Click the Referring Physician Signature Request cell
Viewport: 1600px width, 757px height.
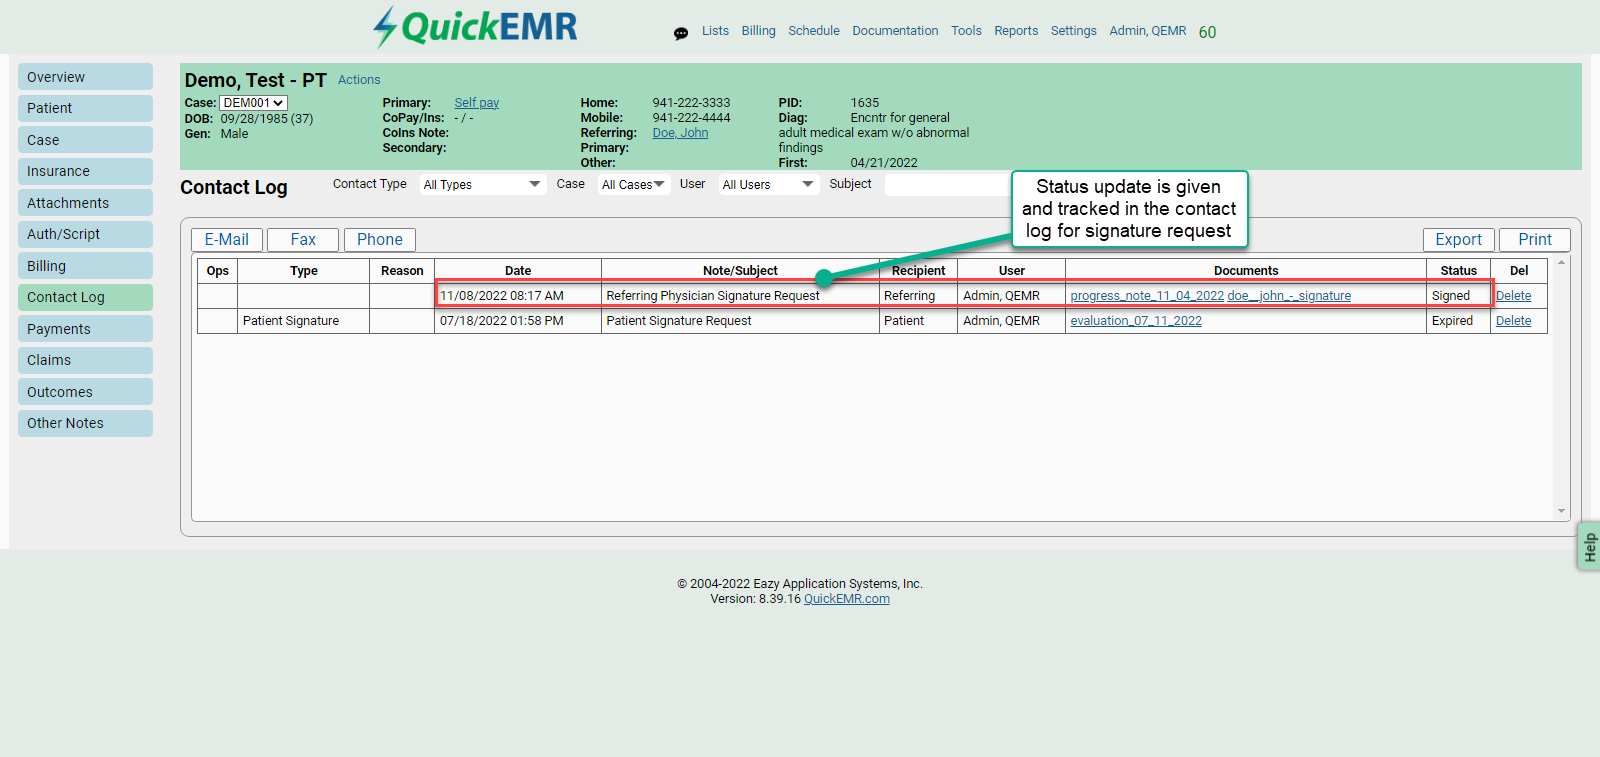point(740,296)
